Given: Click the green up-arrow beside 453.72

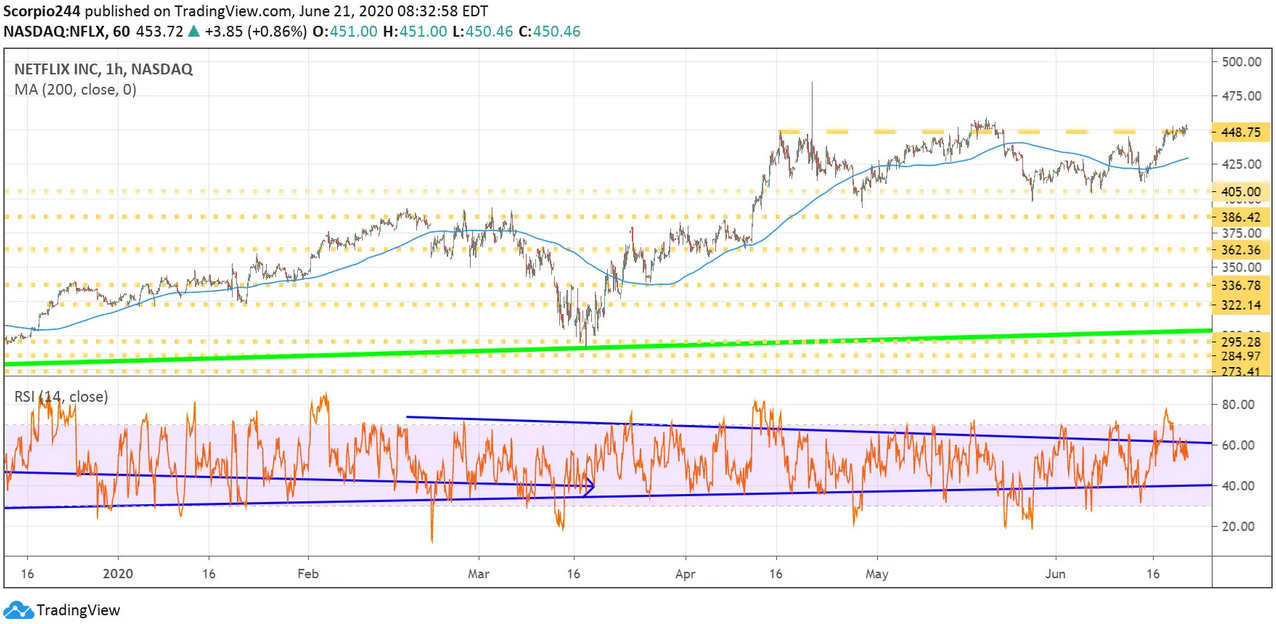Looking at the screenshot, I should pyautogui.click(x=193, y=31).
